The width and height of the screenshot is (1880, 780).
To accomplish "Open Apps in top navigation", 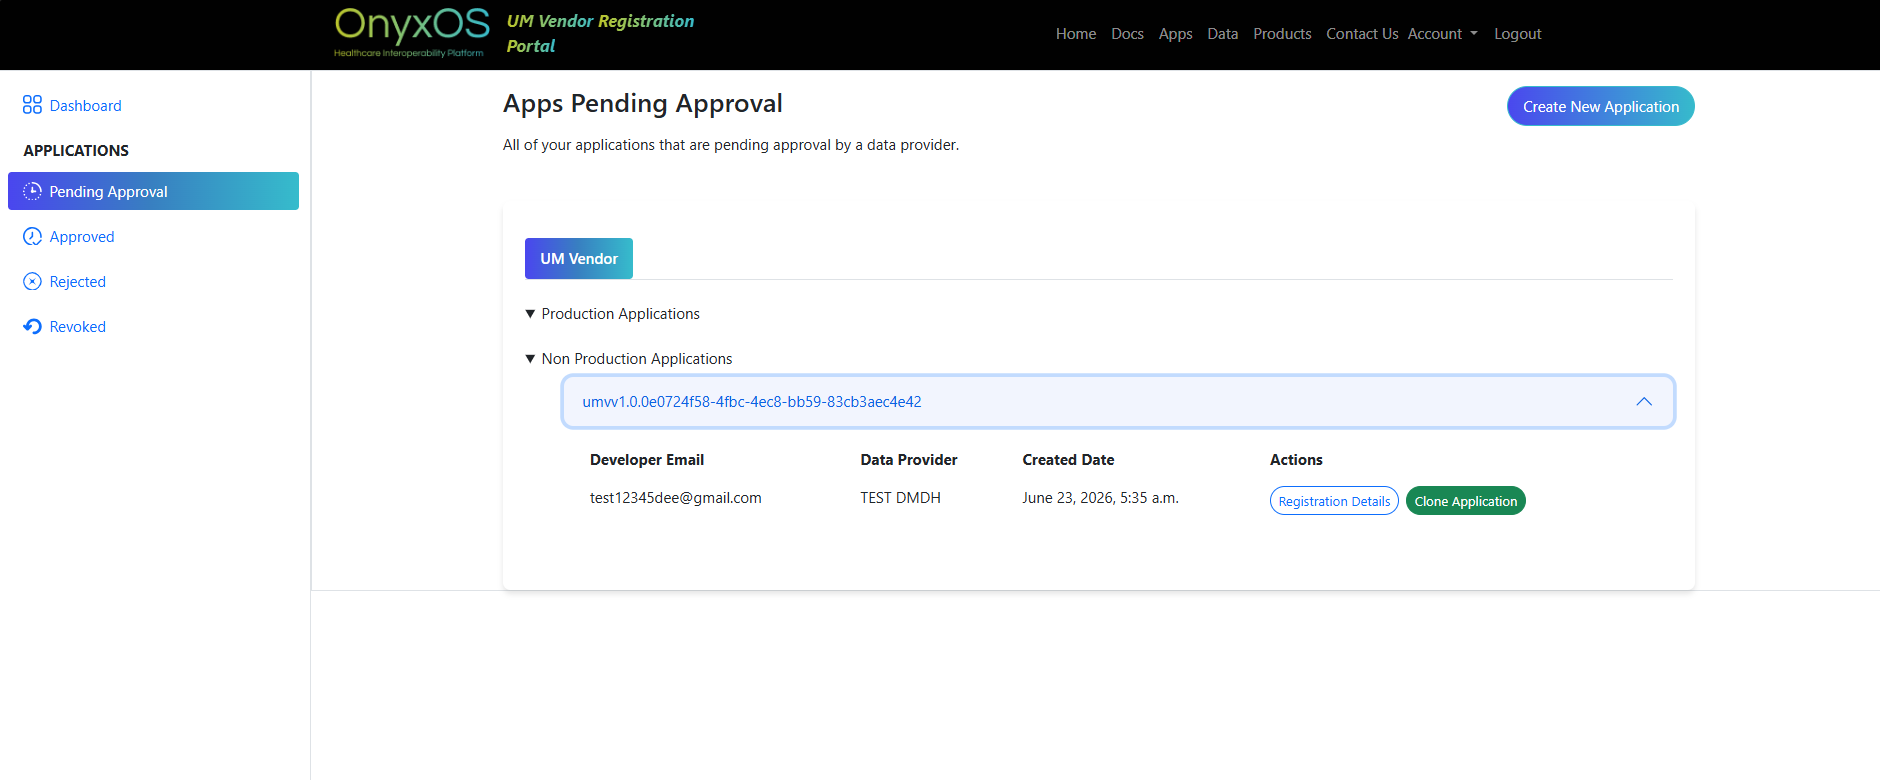I will [1175, 34].
